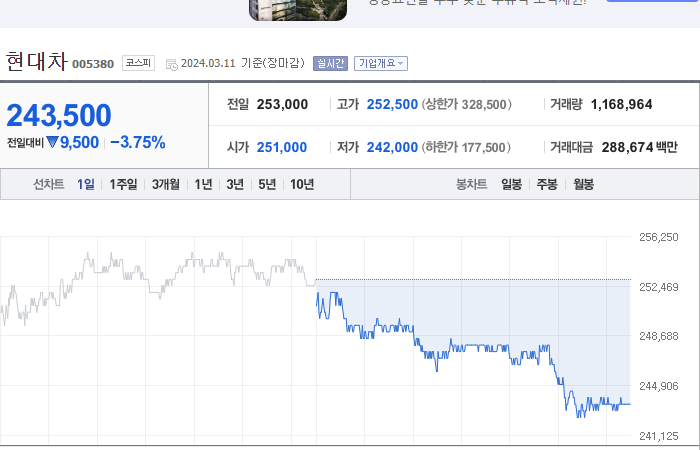Click the -3.75% change rate
The height and width of the screenshot is (450, 700).
point(138,142)
